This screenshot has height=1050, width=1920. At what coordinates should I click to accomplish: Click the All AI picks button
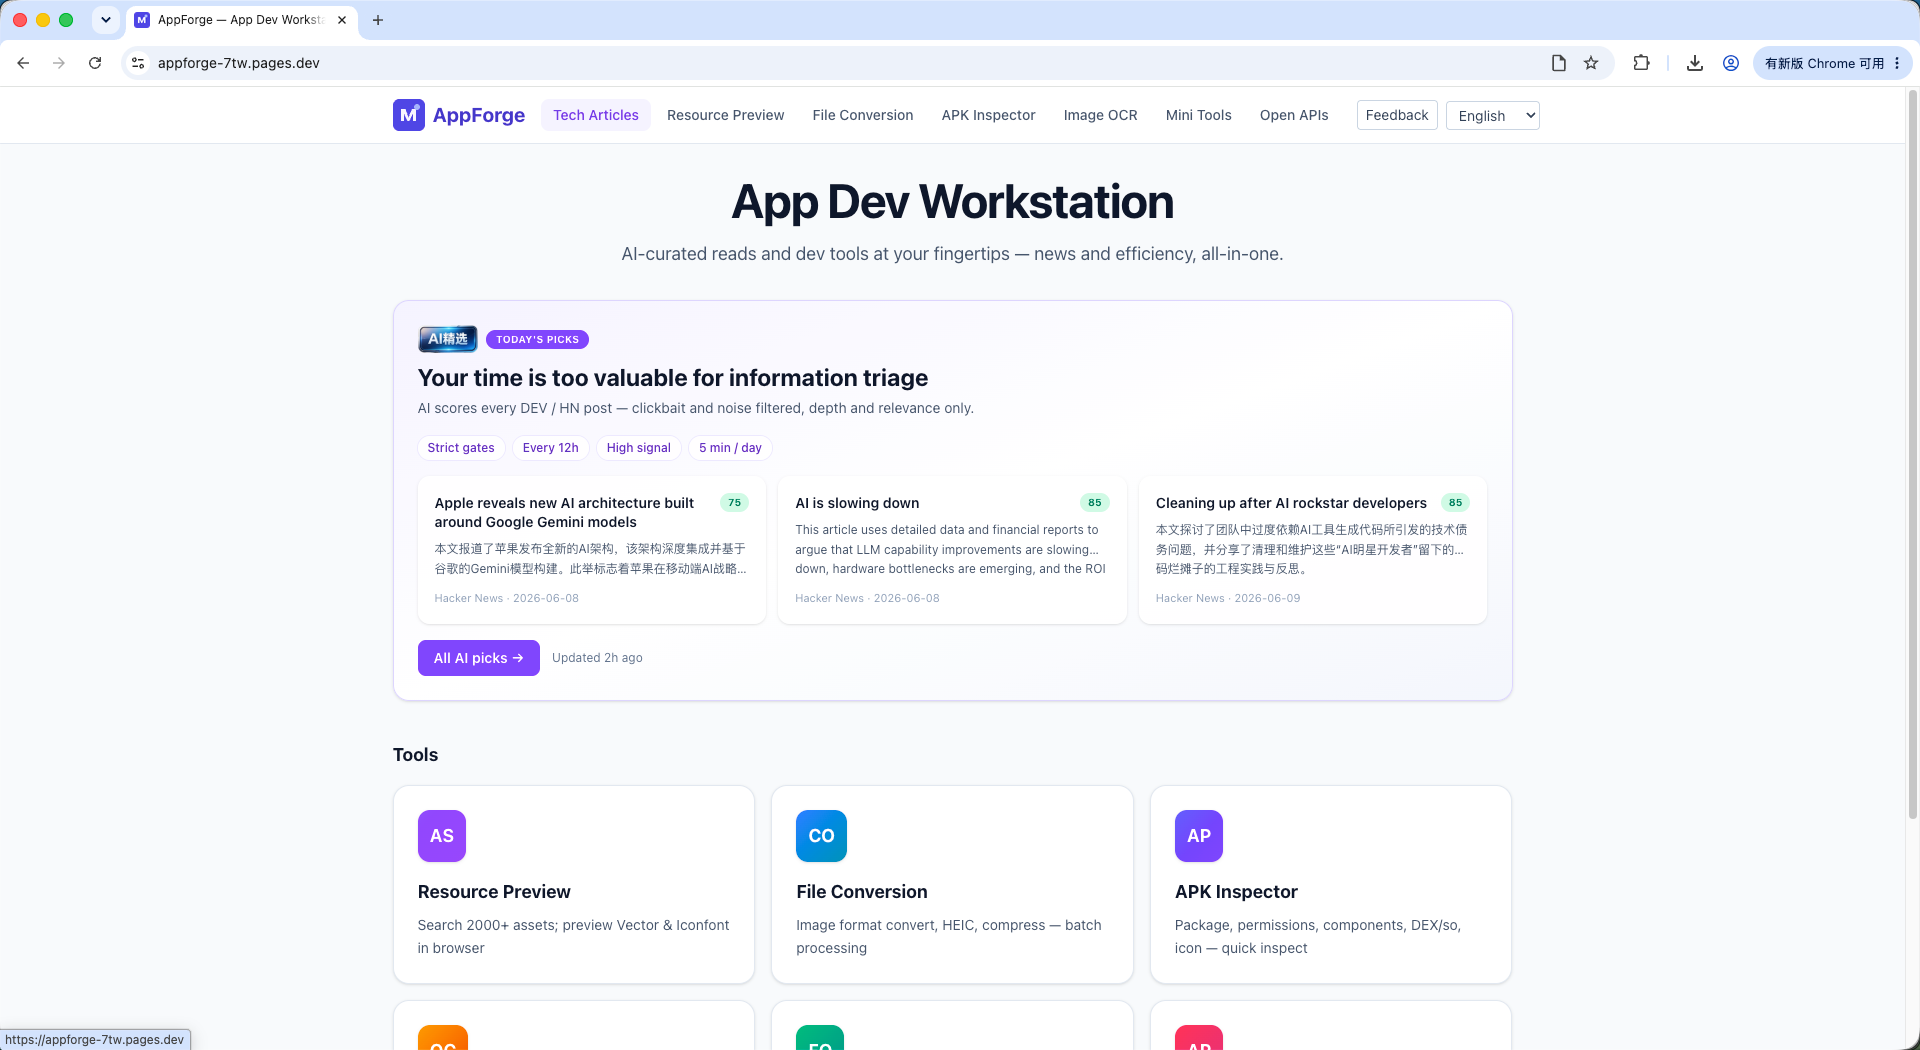[x=479, y=658]
